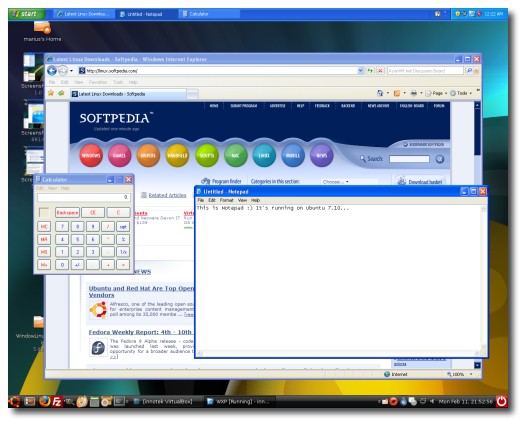Switch to Calculator in XP taskbar
521x421 pixels.
coord(209,14)
